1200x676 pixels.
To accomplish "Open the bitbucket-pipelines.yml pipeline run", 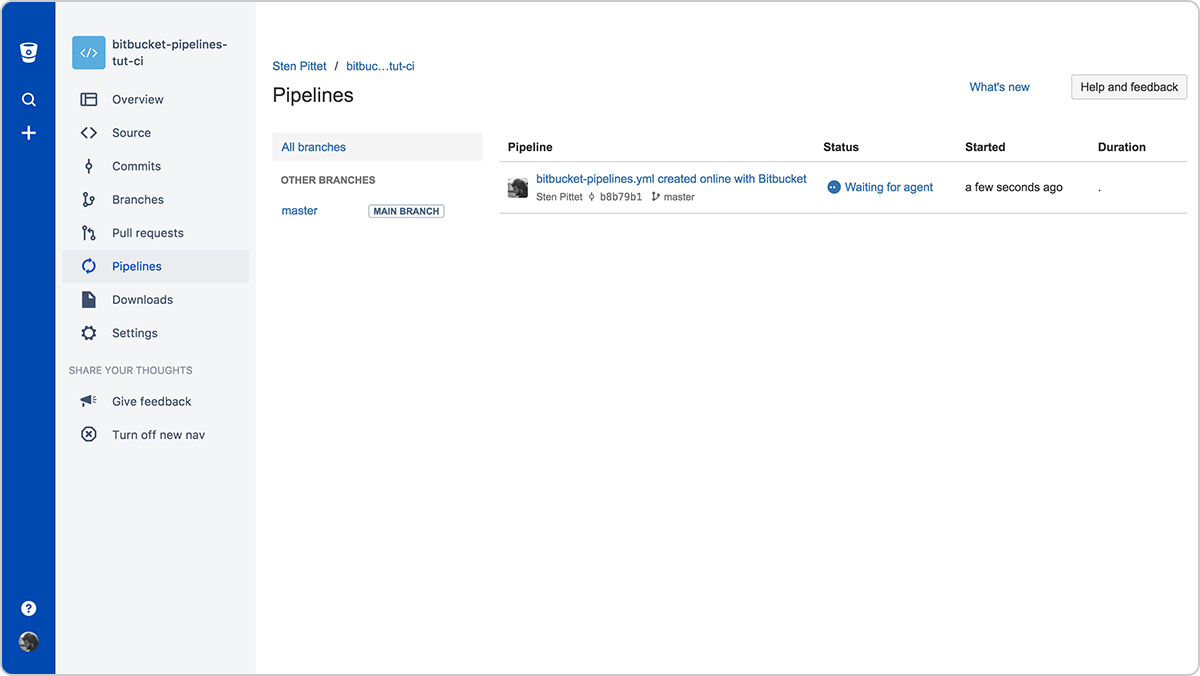I will (x=671, y=178).
